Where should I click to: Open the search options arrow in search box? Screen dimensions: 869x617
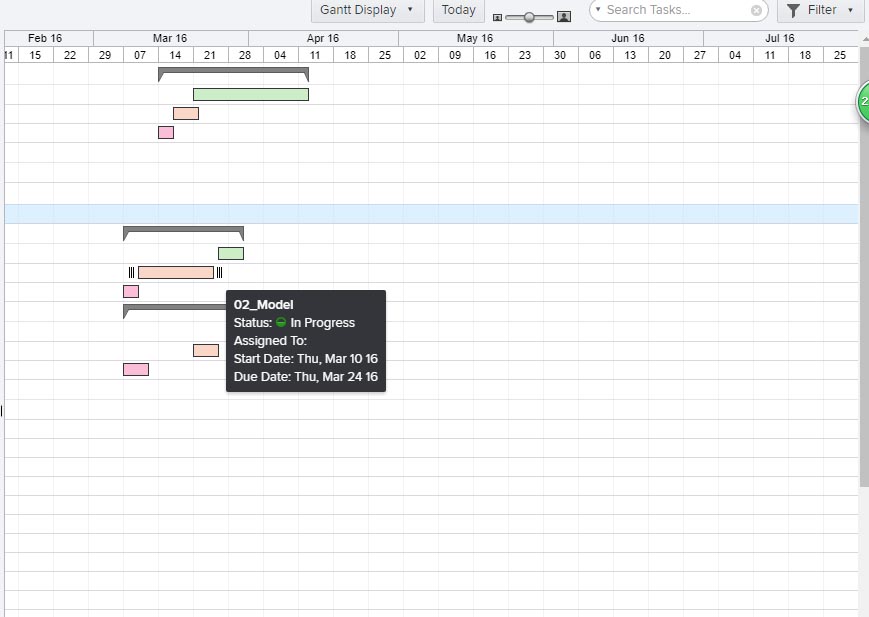tap(598, 9)
